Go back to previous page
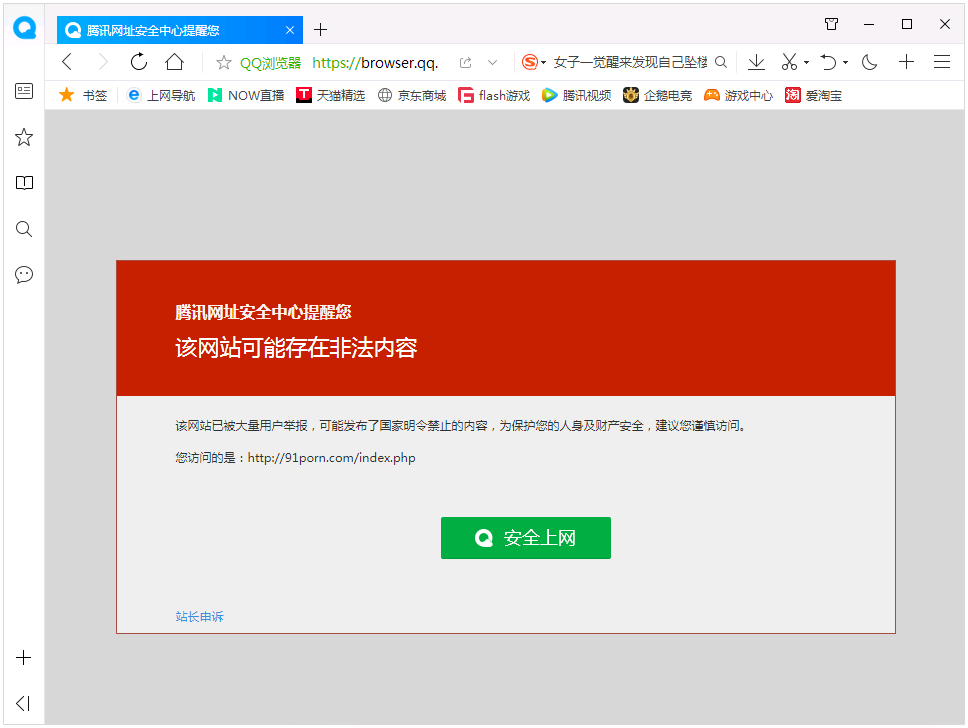Viewport: 968px width, 728px height. click(67, 62)
